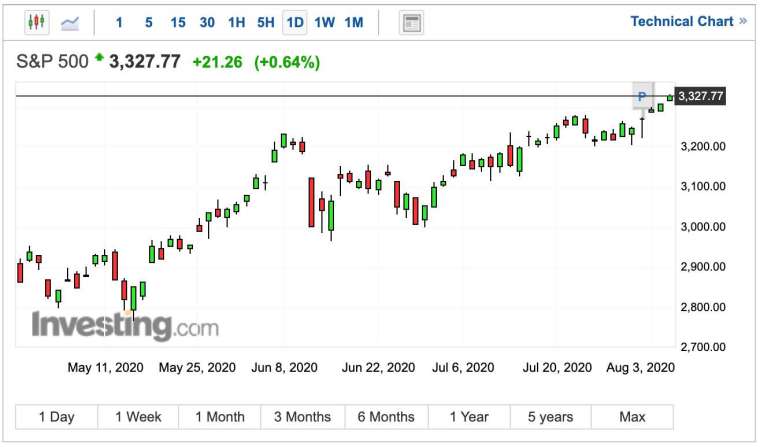Screen dimensions: 760x447
Task: Switch to the area line chart icon
Action: (x=70, y=23)
